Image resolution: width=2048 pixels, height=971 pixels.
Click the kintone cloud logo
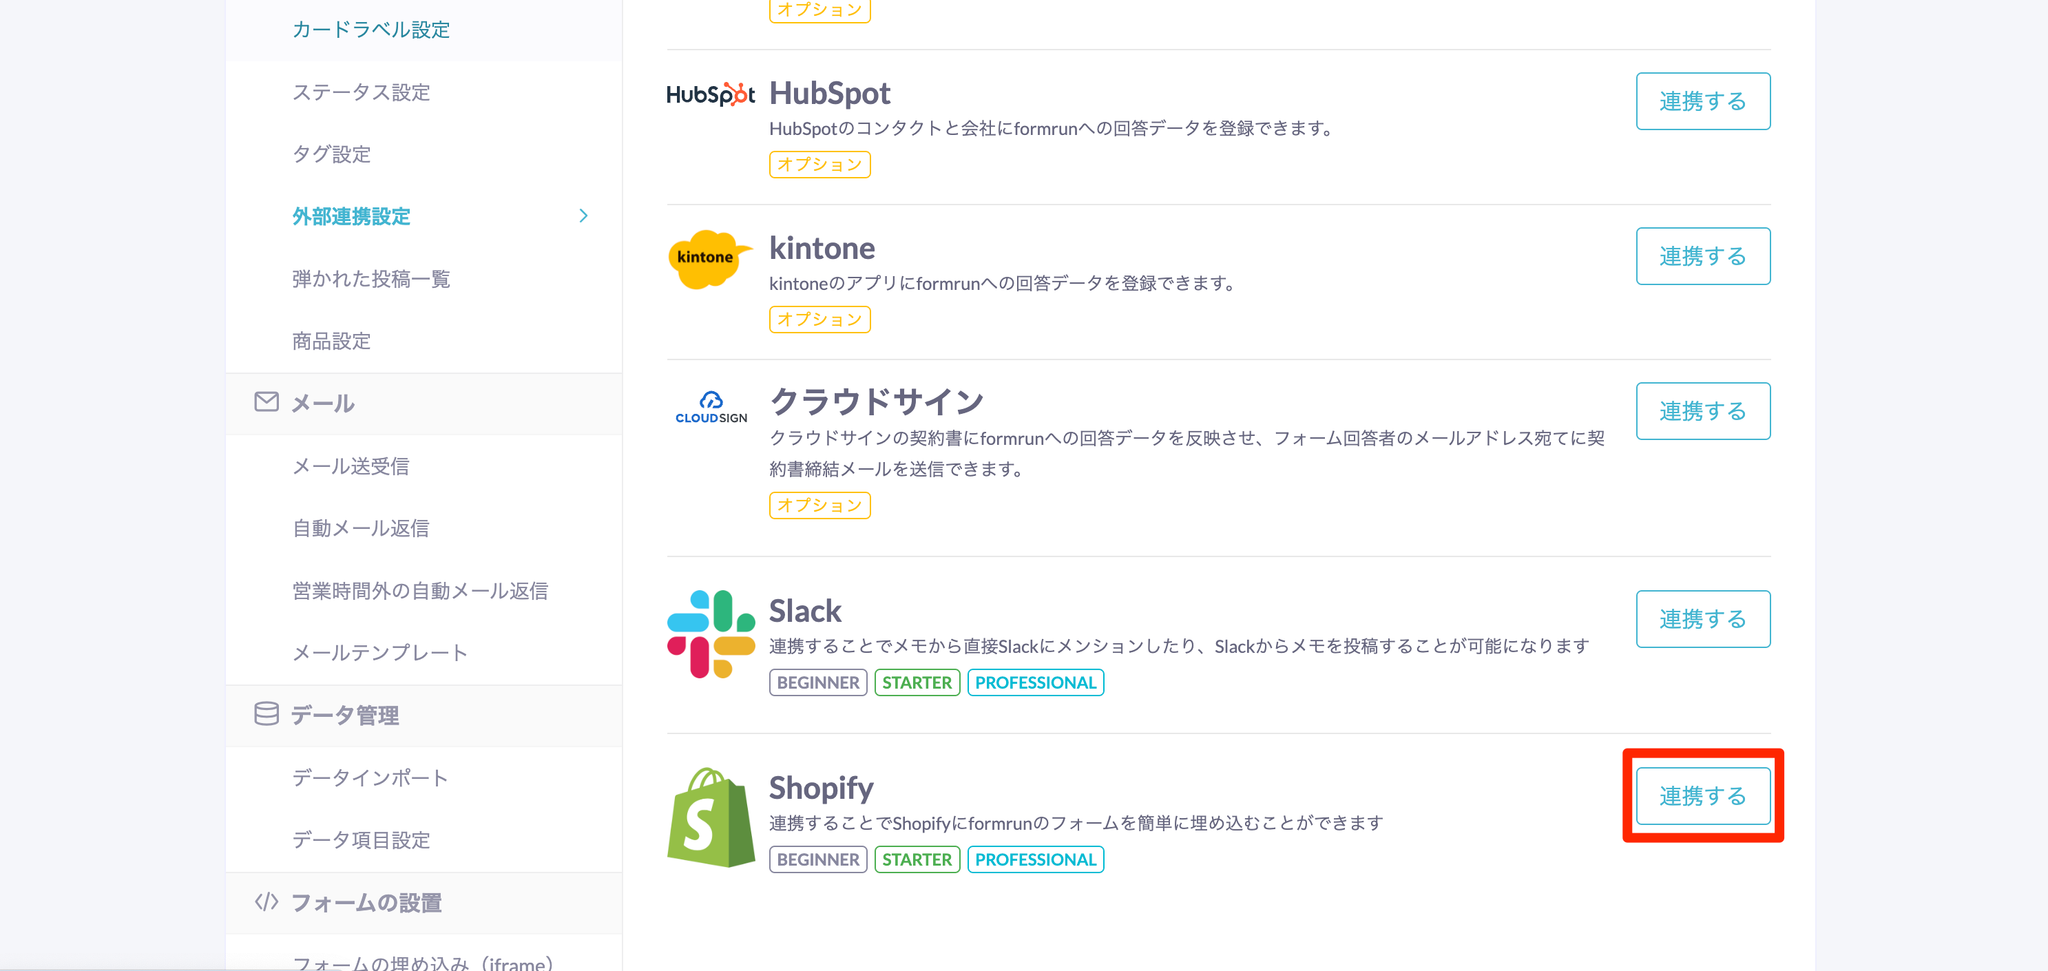pos(708,258)
